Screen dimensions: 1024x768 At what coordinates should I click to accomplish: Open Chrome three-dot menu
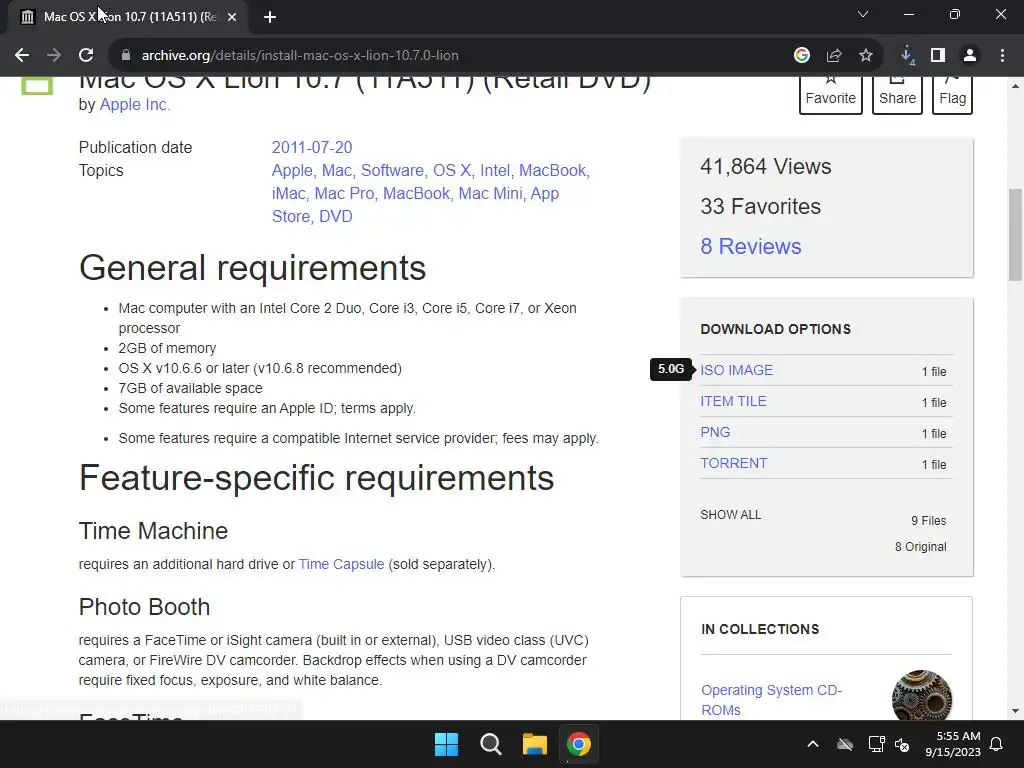tap(1002, 56)
